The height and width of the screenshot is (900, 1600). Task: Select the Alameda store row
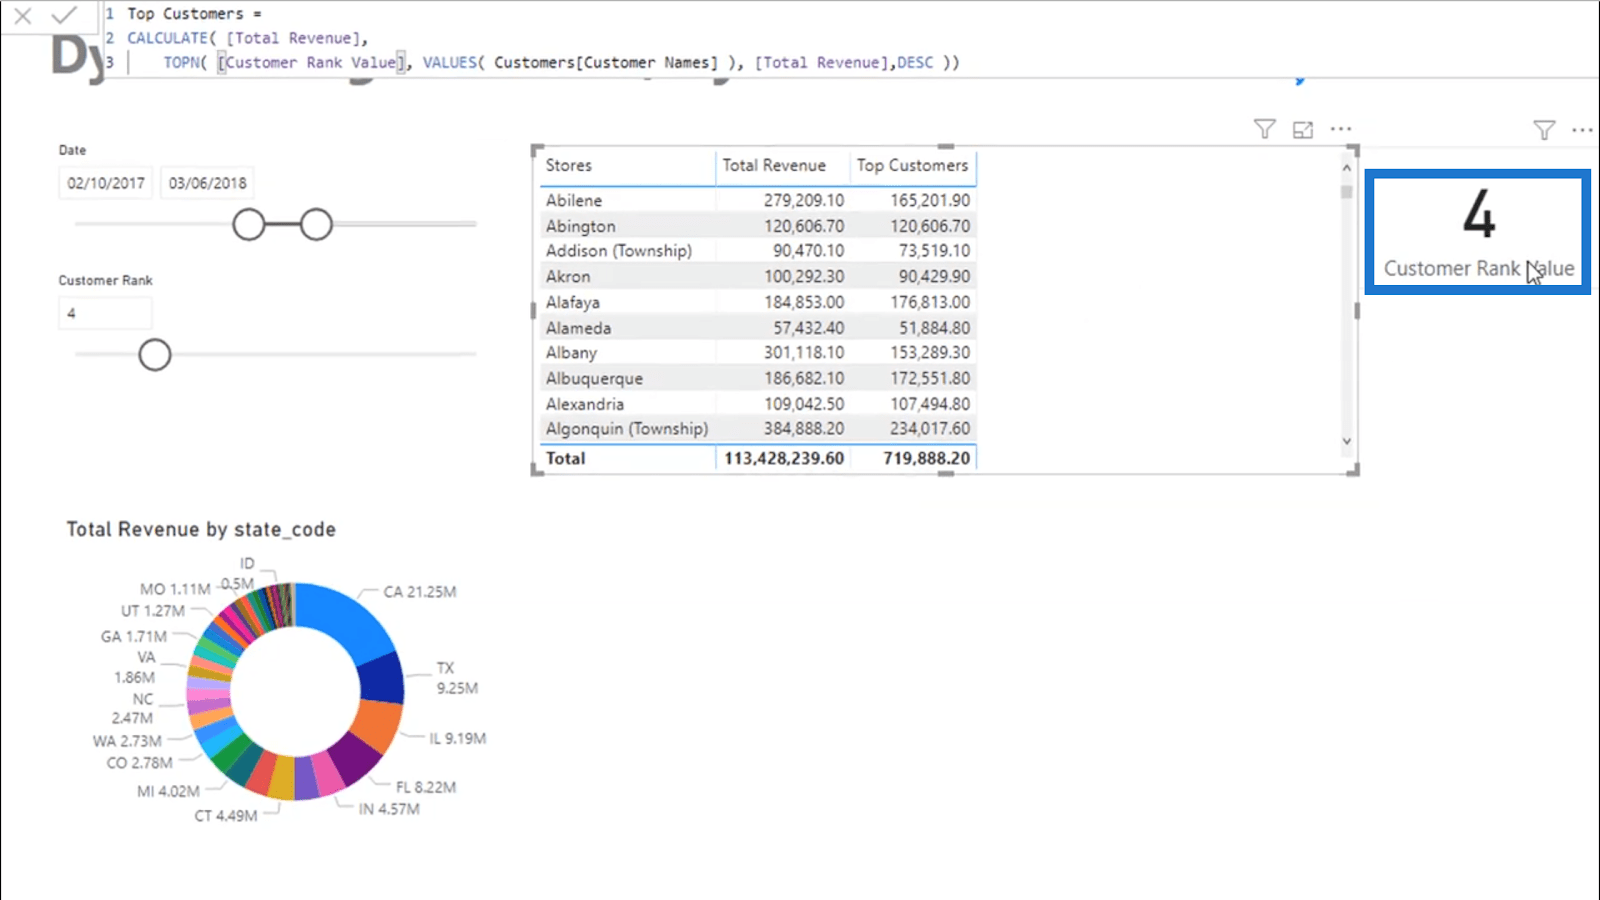pyautogui.click(x=757, y=328)
